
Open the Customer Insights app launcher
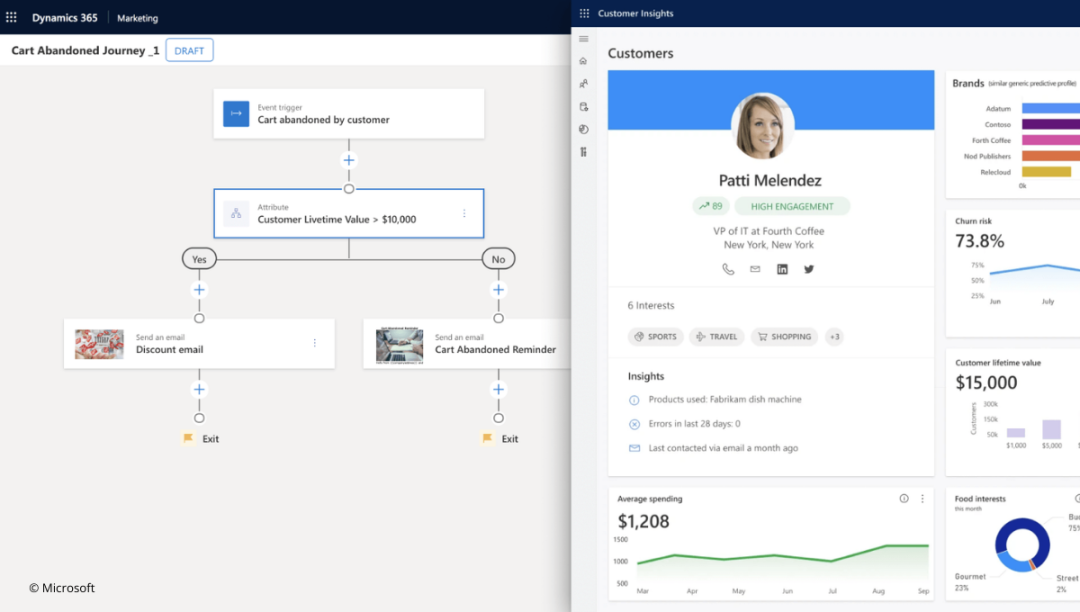tap(584, 13)
